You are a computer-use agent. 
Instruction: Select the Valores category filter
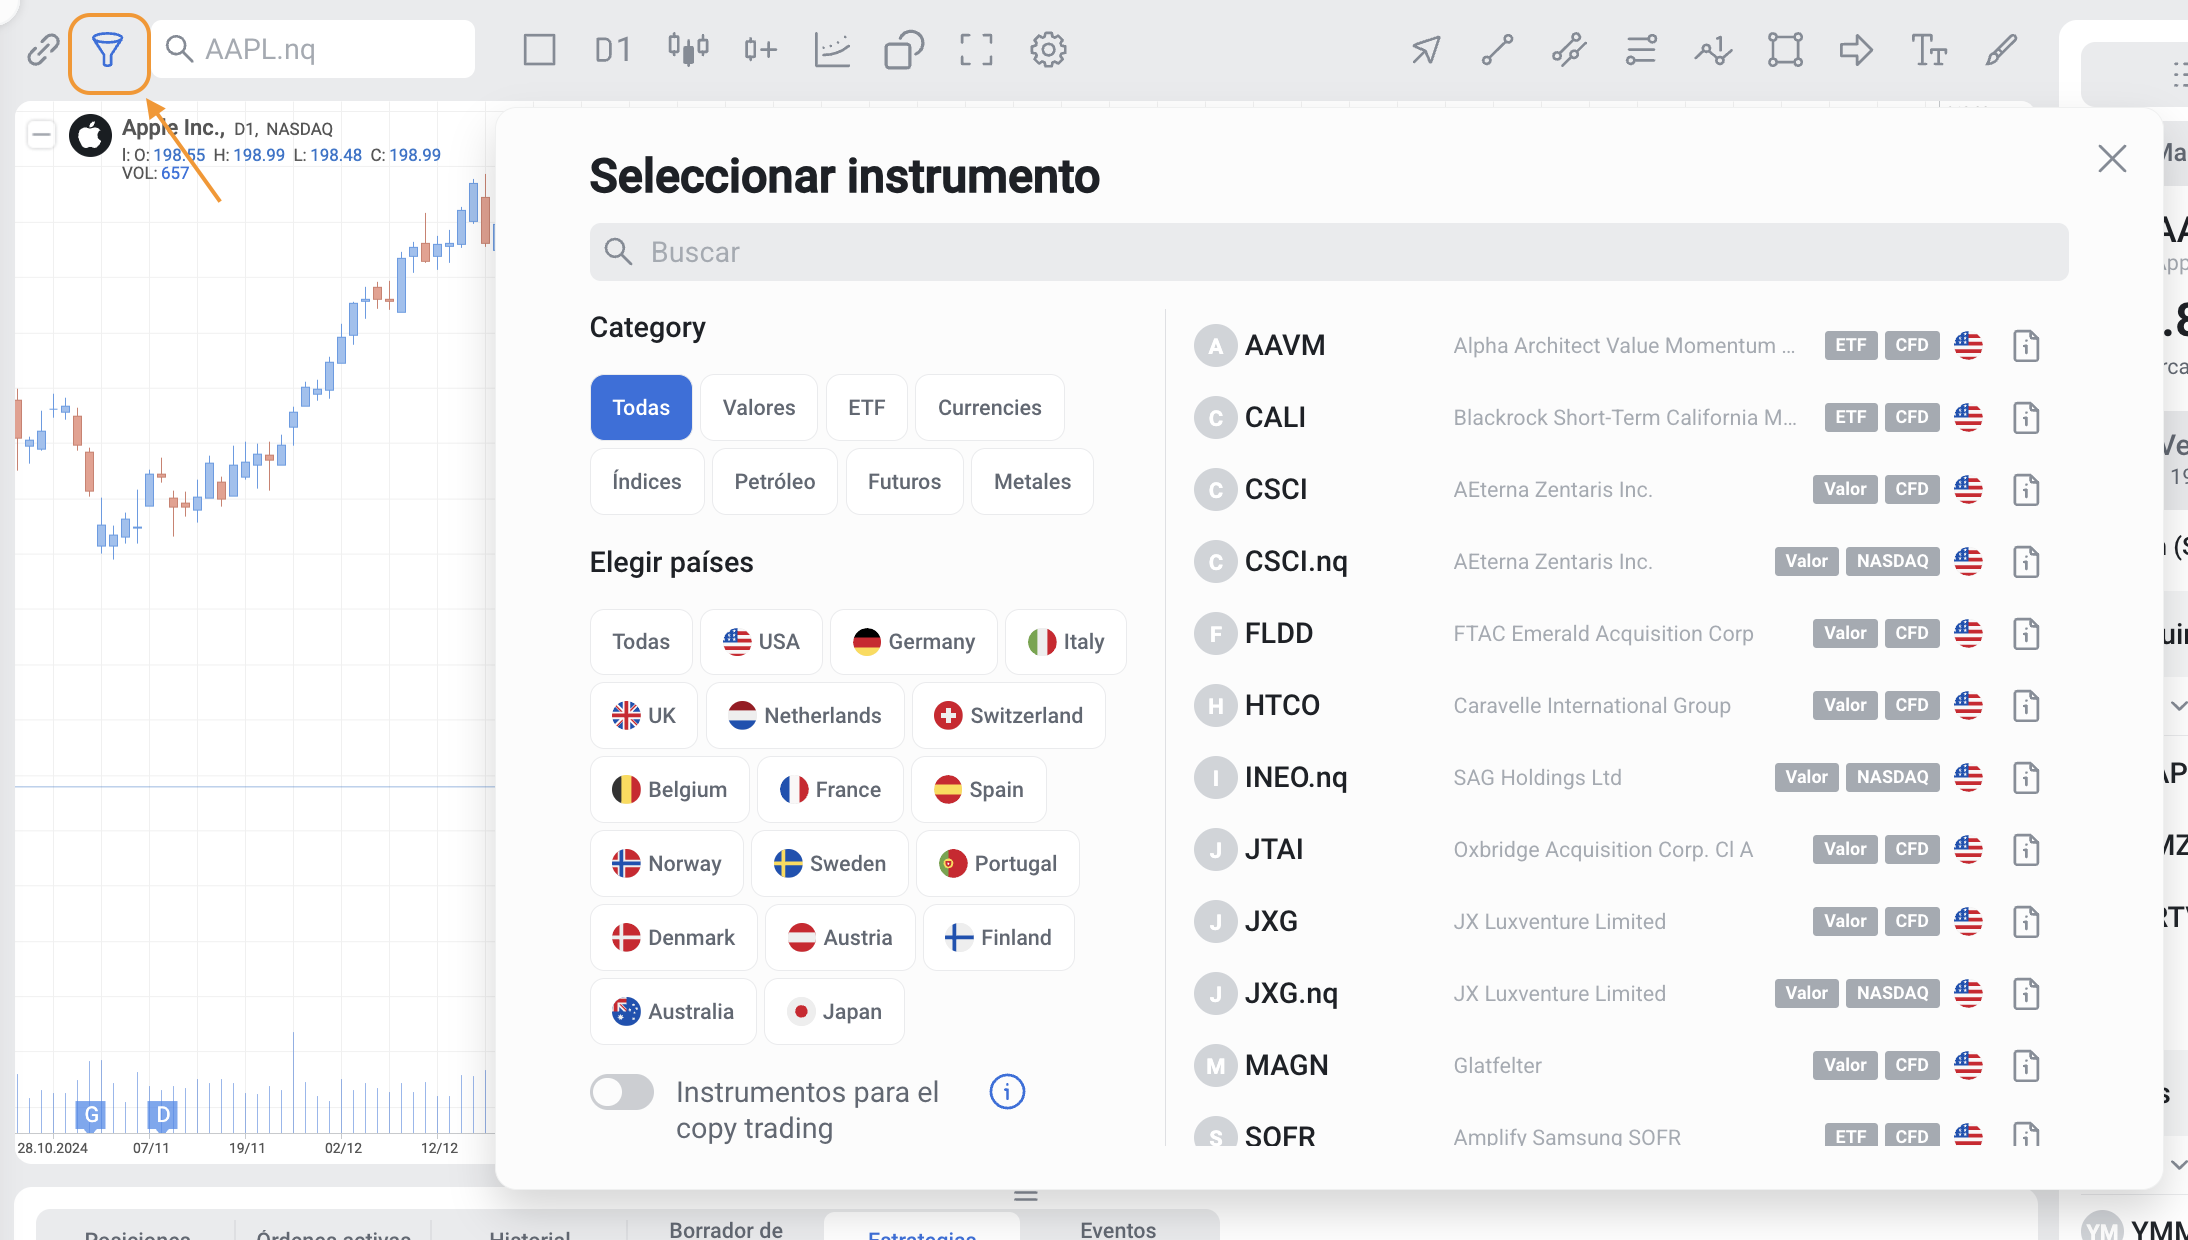coord(759,408)
